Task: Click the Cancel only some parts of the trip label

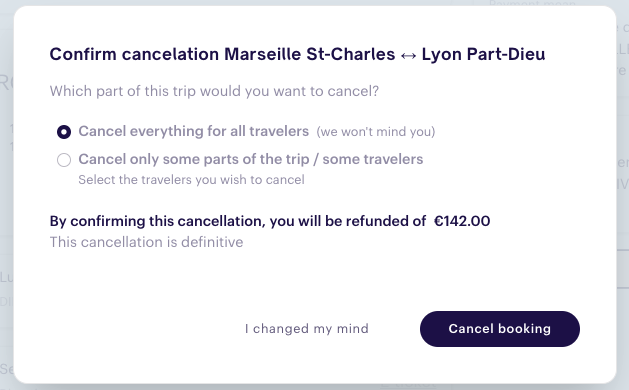Action: [x=251, y=159]
